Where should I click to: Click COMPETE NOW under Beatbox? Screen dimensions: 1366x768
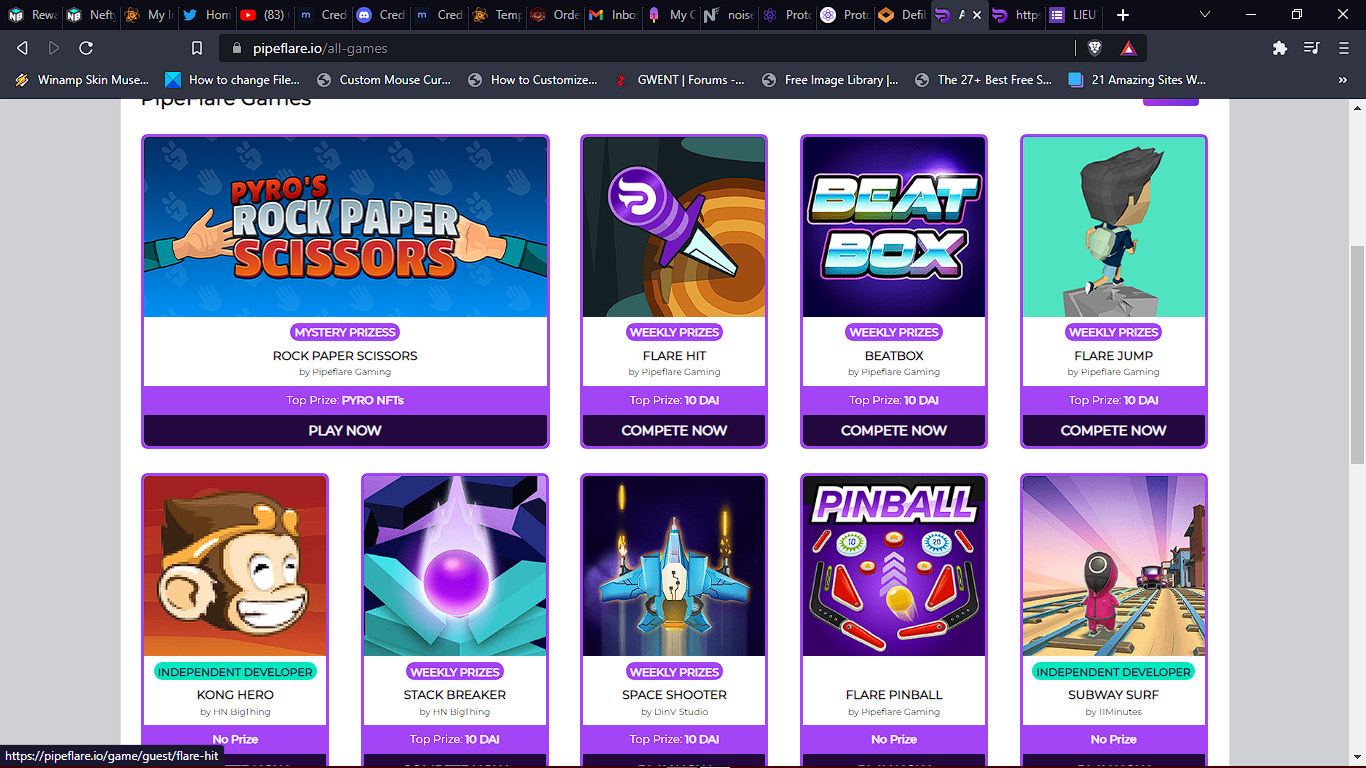(894, 430)
